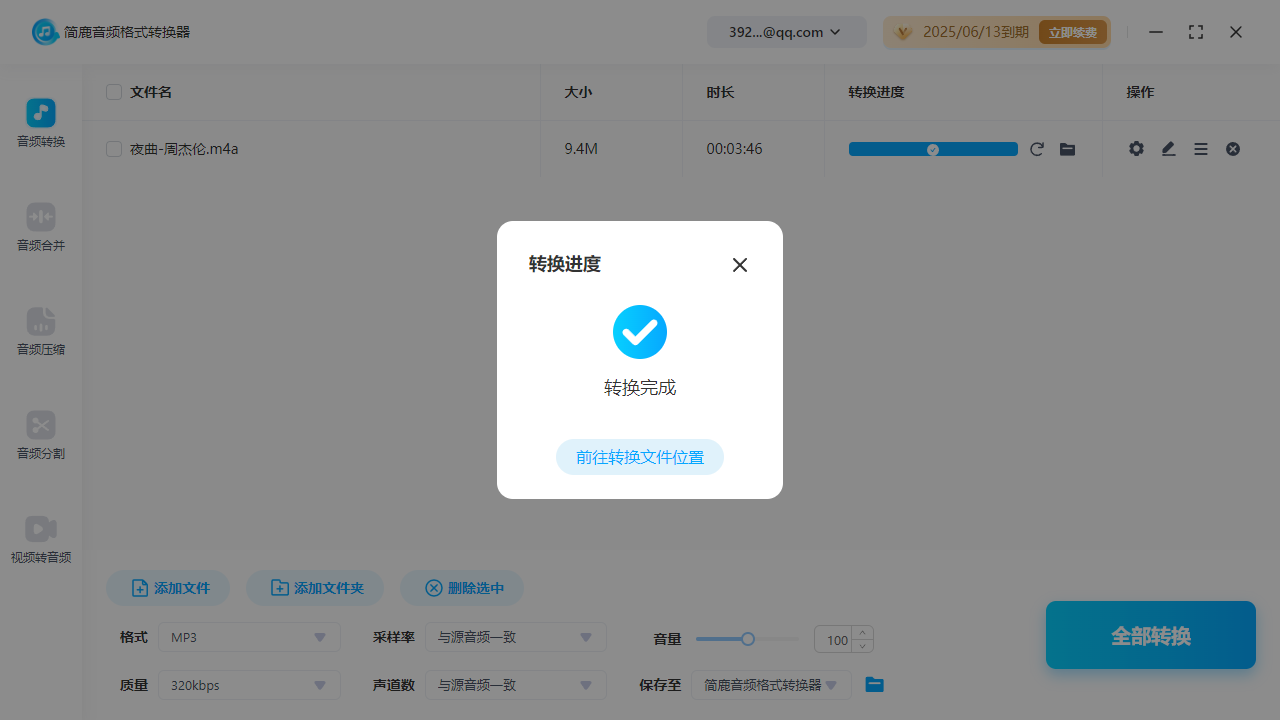This screenshot has height=720, width=1280.
Task: Open the 格式 MP3 dropdown
Action: (x=248, y=637)
